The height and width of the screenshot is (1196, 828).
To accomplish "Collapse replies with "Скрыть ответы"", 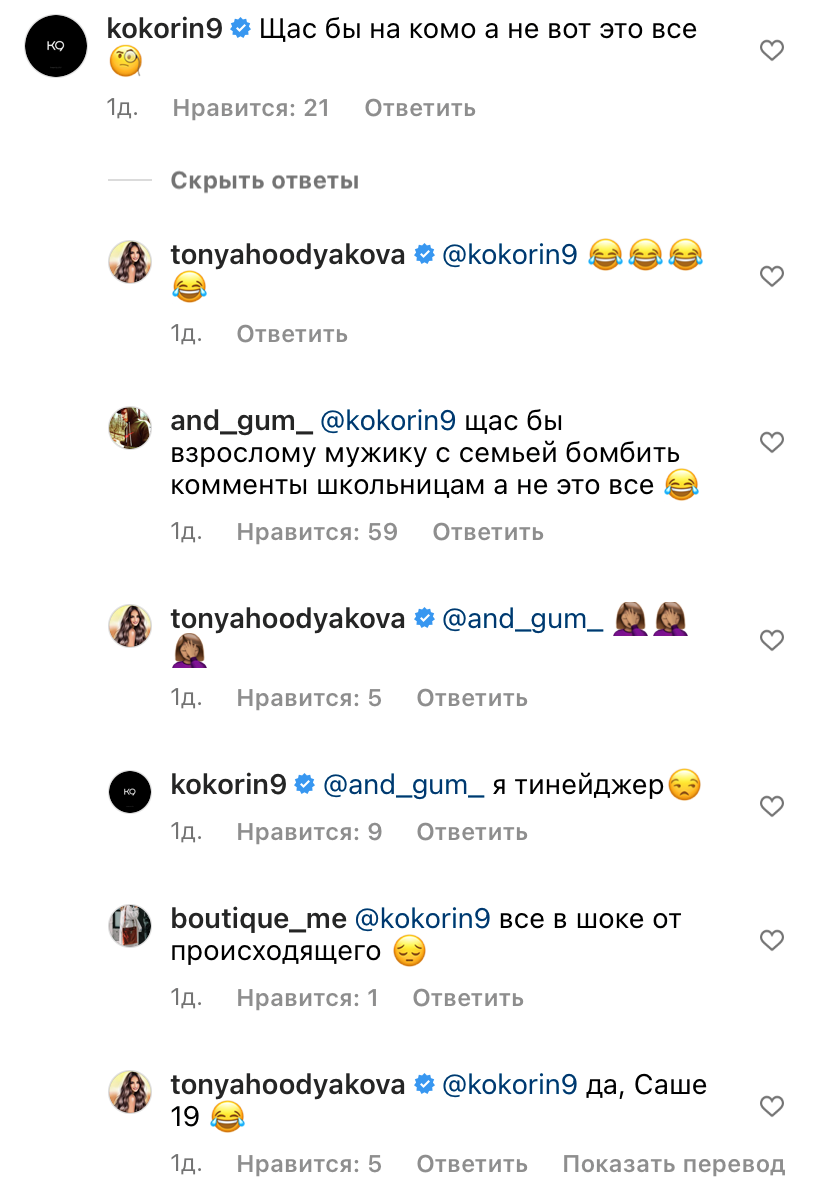I will [264, 181].
